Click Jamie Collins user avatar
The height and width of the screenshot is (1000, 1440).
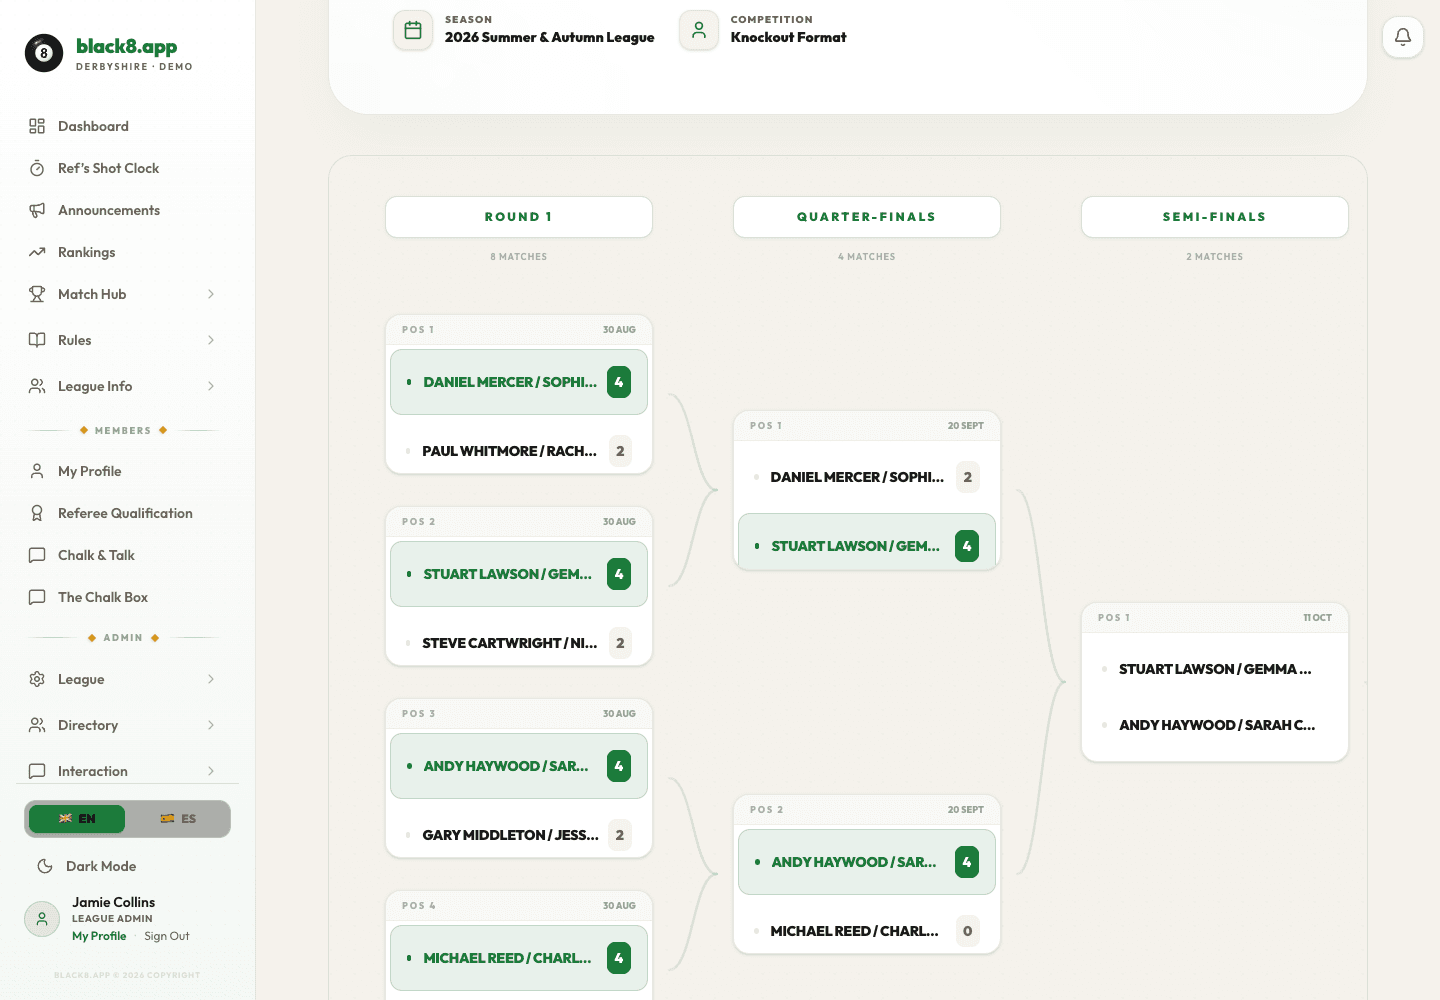[x=42, y=919]
